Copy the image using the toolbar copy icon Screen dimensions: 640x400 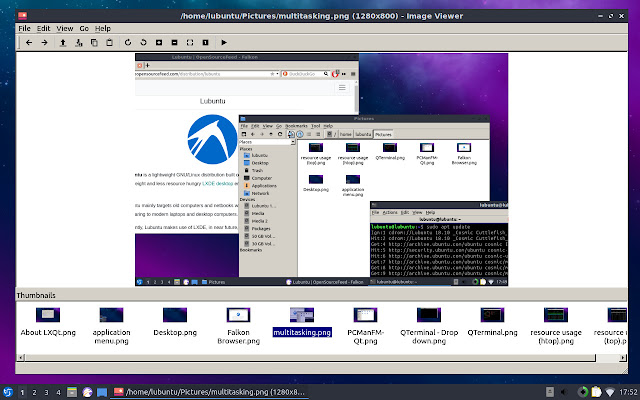pos(94,42)
